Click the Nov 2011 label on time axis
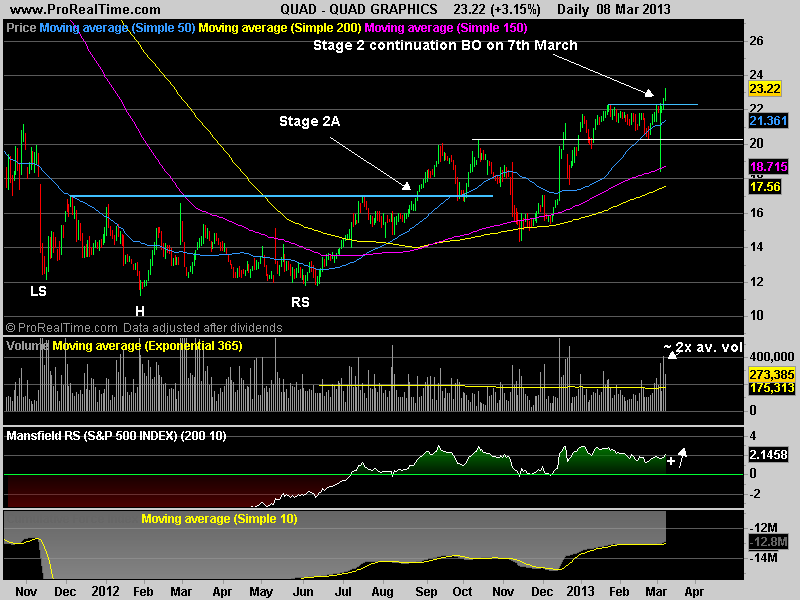 point(26,591)
